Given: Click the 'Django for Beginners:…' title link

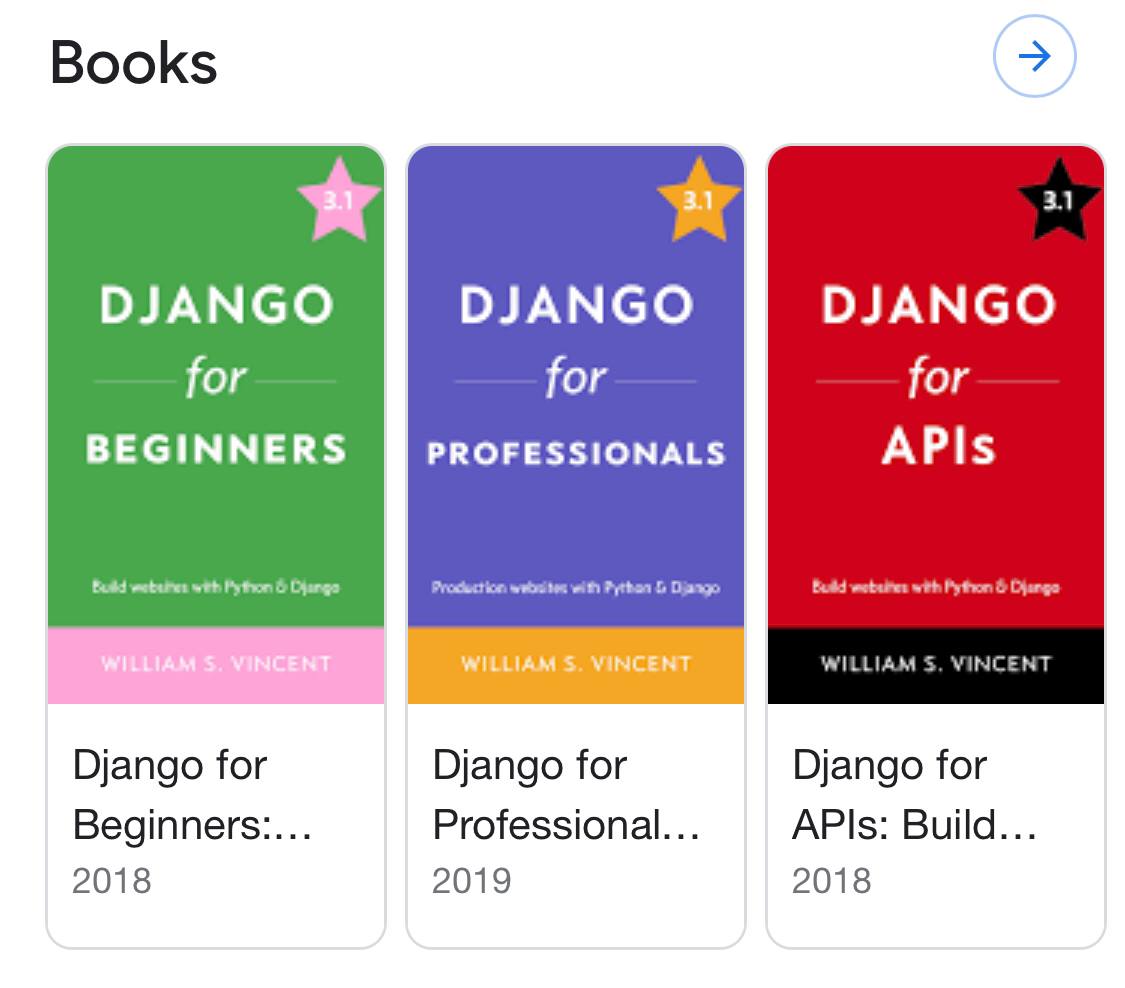Looking at the screenshot, I should pos(192,794).
